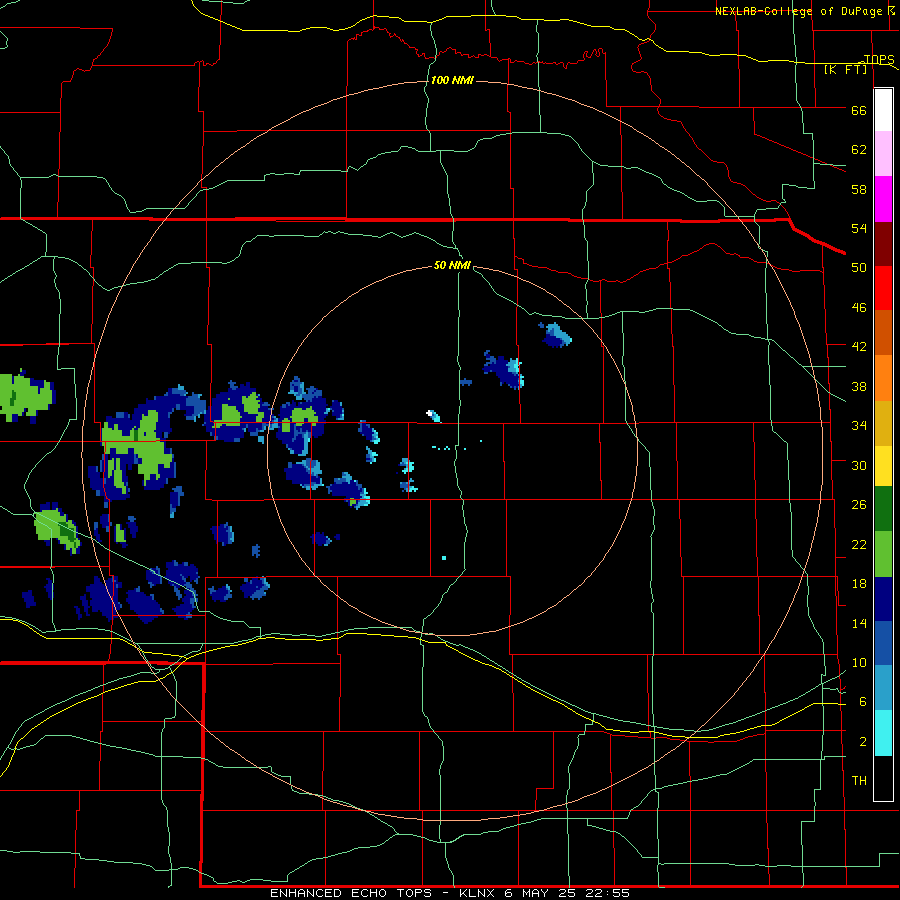Click the TOPS legend title
Image resolution: width=900 pixels, height=900 pixels.
[879, 59]
